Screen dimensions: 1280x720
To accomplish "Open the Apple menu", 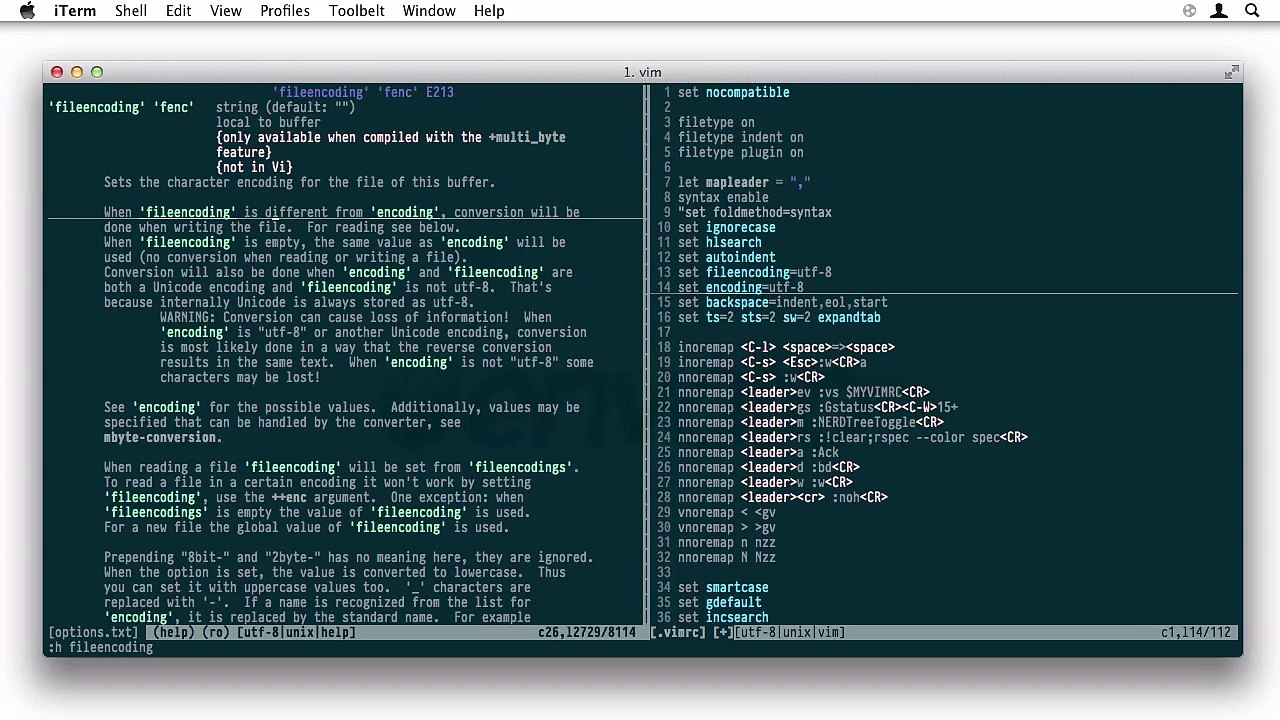I will 27,11.
